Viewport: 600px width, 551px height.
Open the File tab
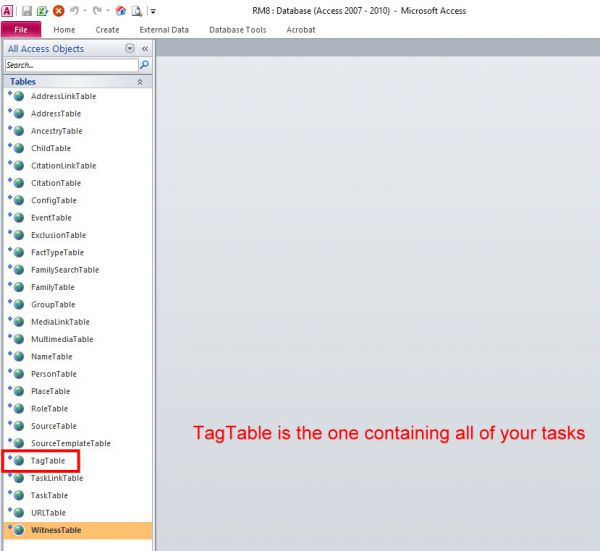(20, 30)
